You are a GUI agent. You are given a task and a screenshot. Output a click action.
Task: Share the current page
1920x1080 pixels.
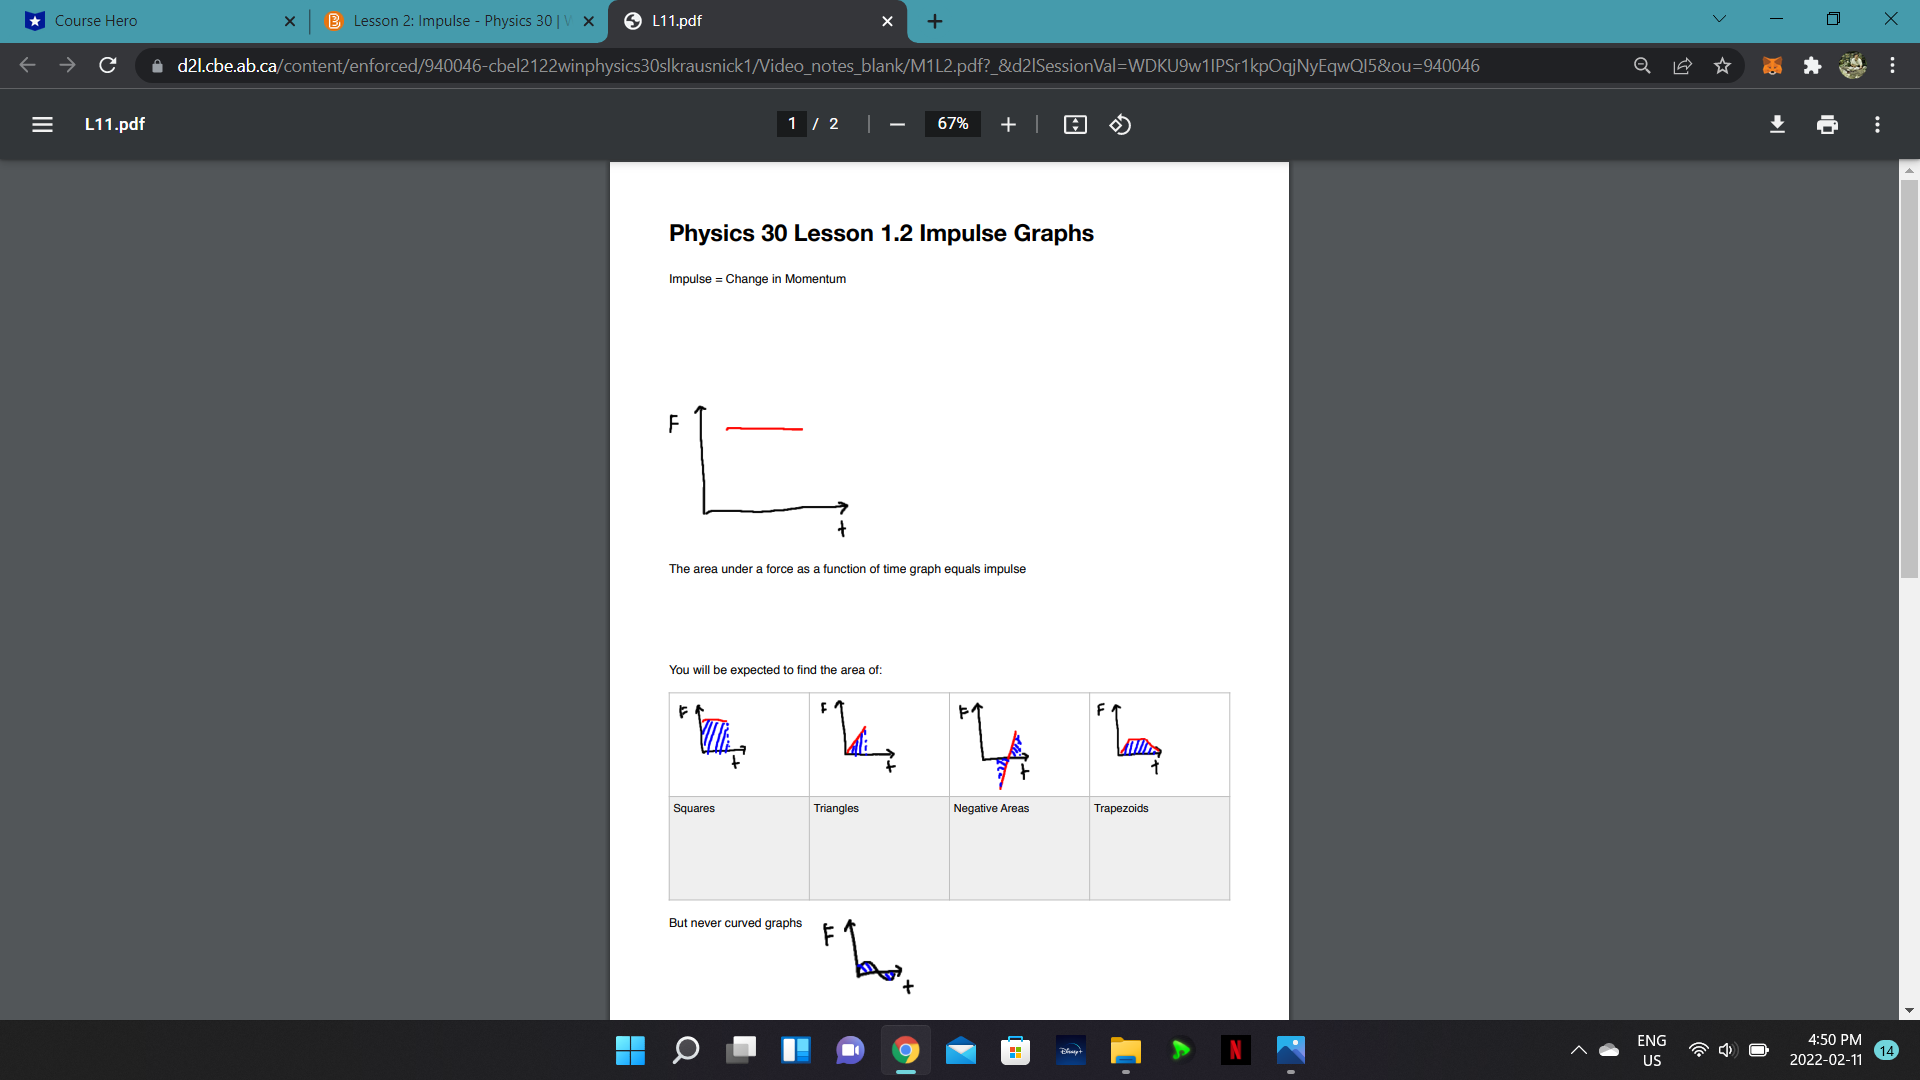(1683, 65)
